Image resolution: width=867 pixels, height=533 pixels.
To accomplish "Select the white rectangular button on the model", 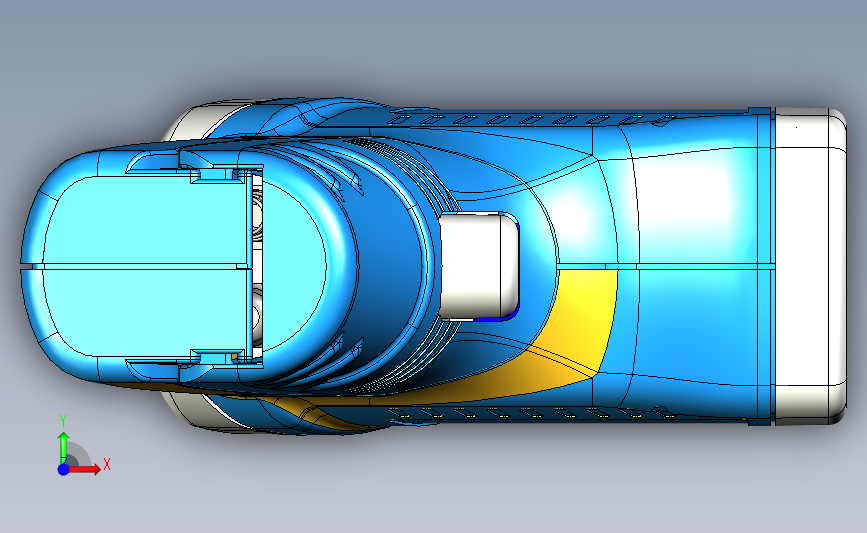I will [x=479, y=267].
